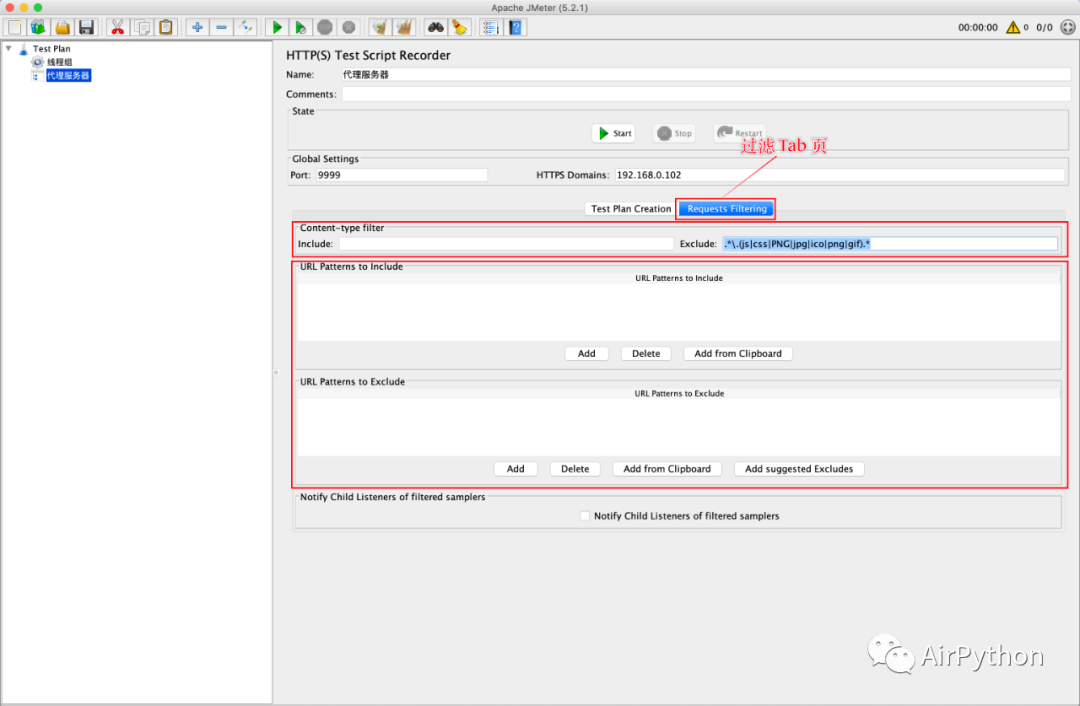1080x706 pixels.
Task: Select the 代理服务器 recorder node
Action: [68, 76]
